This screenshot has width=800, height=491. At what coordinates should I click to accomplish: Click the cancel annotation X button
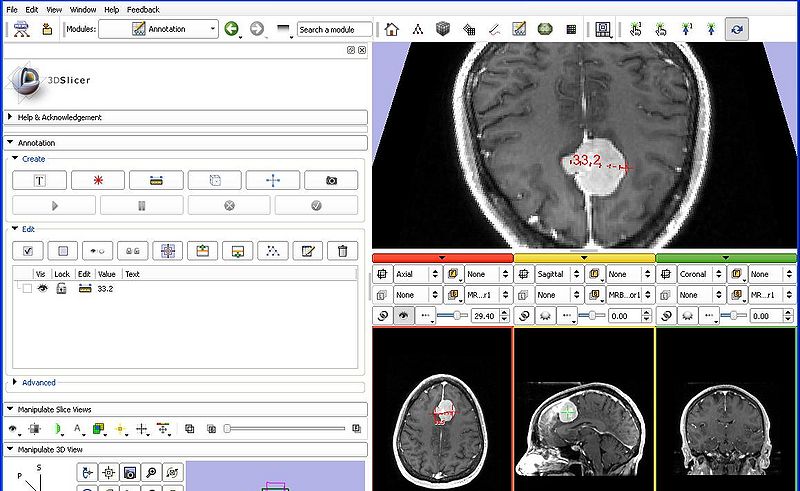(x=229, y=206)
